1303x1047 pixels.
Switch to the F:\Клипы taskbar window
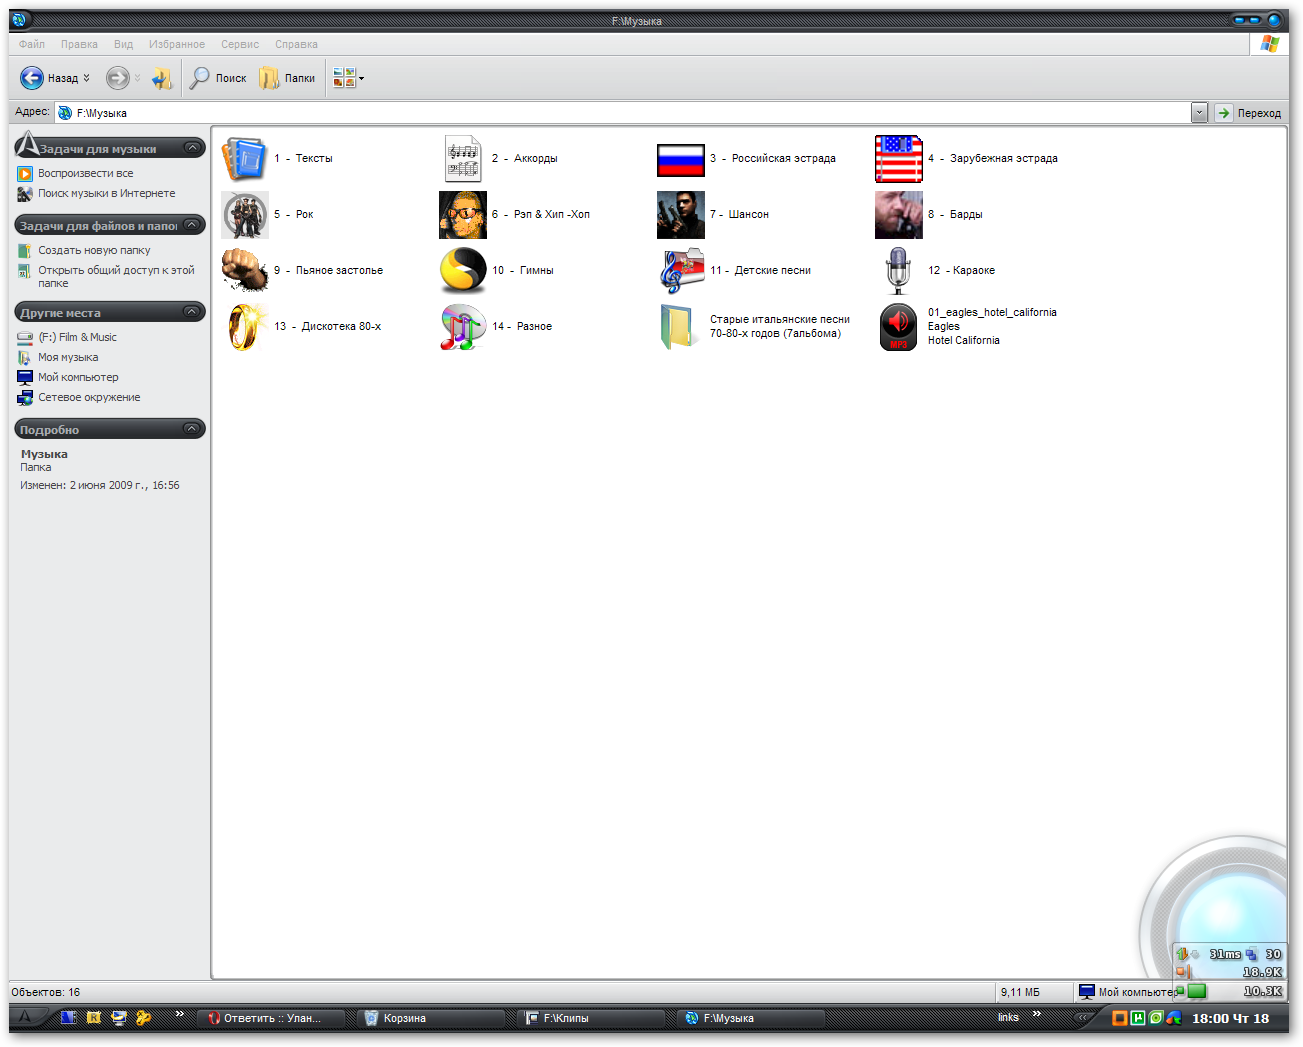tap(590, 1018)
